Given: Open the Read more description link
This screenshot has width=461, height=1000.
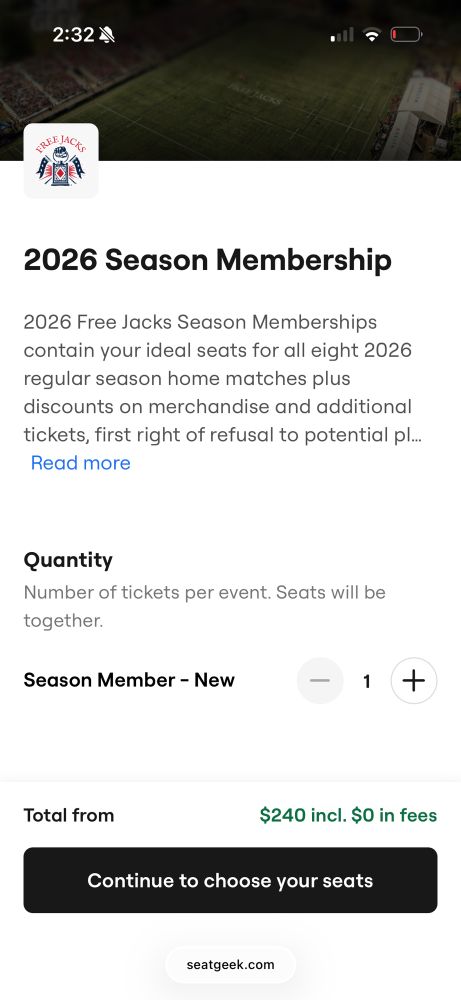Looking at the screenshot, I should pos(80,462).
